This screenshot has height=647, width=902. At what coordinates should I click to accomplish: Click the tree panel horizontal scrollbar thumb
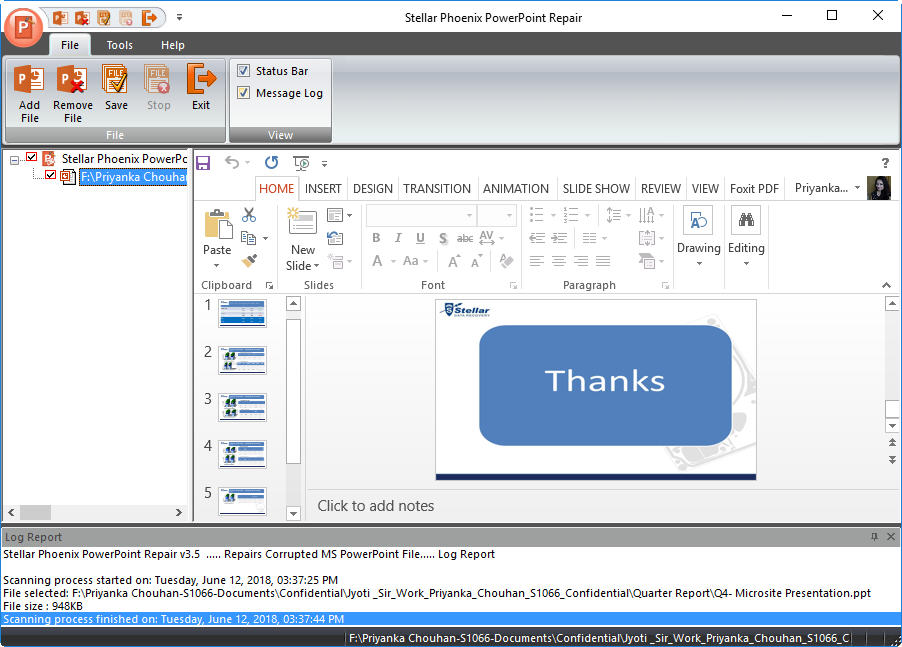click(36, 512)
